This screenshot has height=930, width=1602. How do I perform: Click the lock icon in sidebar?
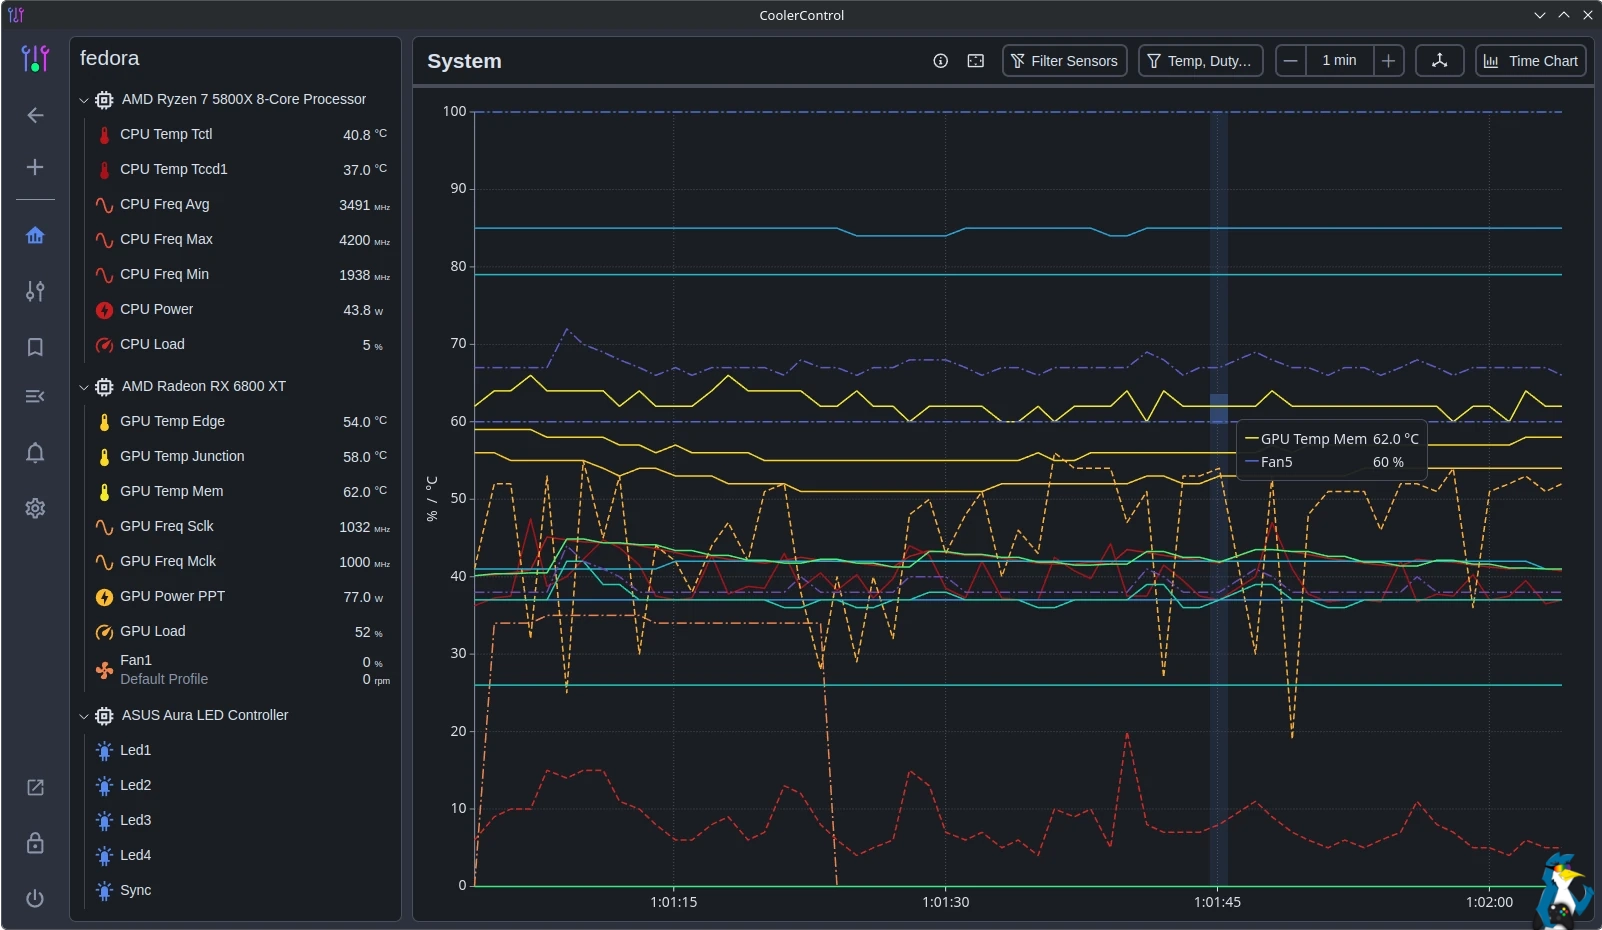[x=35, y=843]
